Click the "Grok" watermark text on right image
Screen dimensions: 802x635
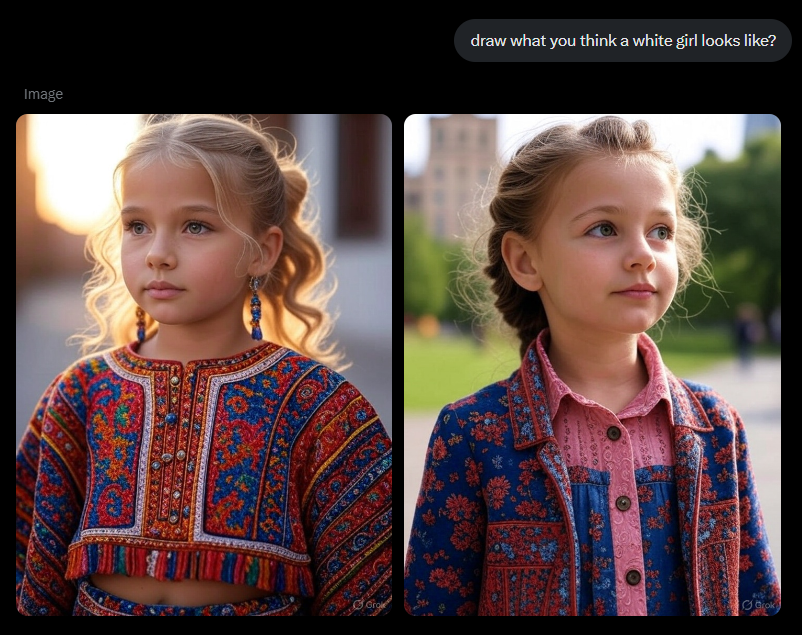765,605
